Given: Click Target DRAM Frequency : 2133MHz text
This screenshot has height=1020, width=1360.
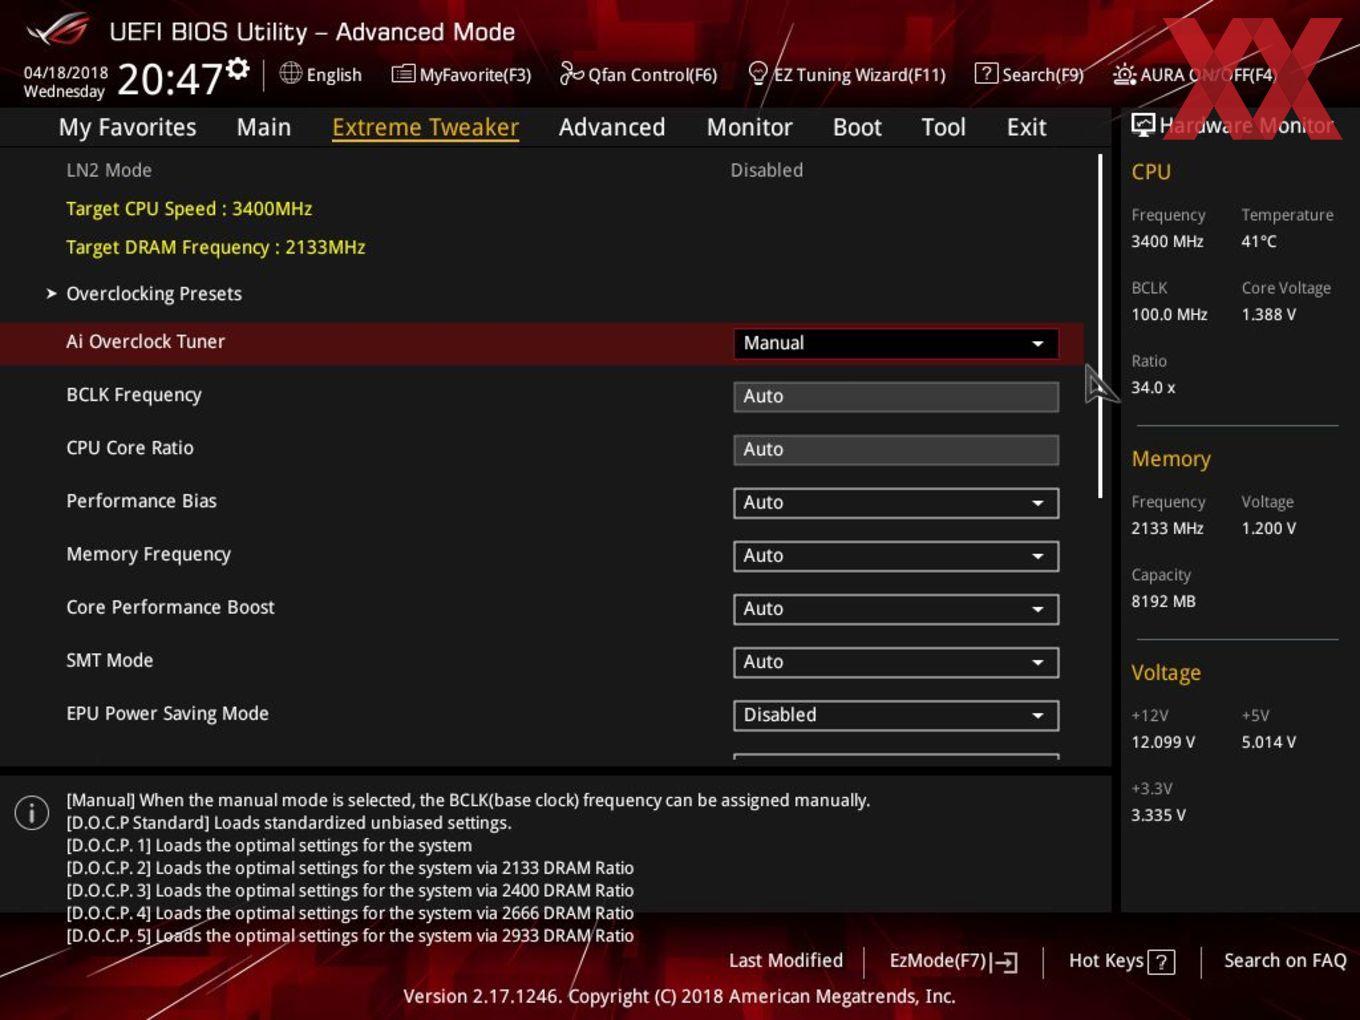Looking at the screenshot, I should [x=216, y=247].
